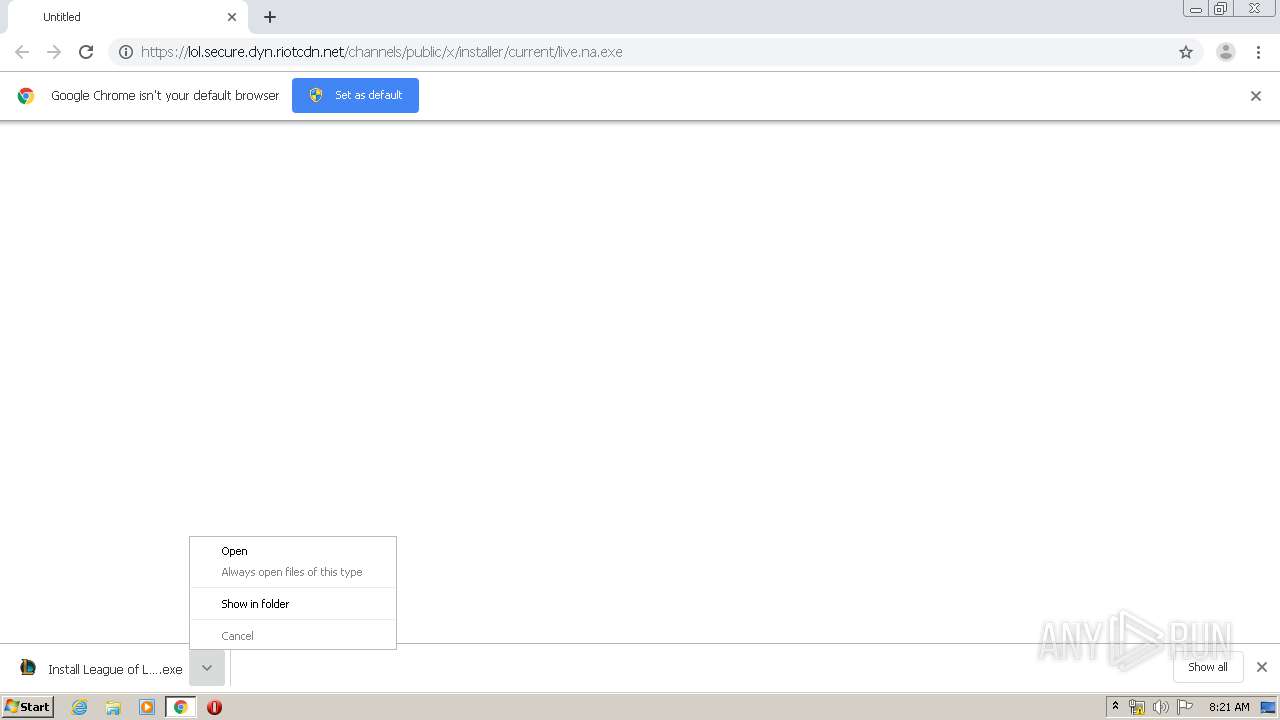Choose Open from the download menu

[293, 551]
